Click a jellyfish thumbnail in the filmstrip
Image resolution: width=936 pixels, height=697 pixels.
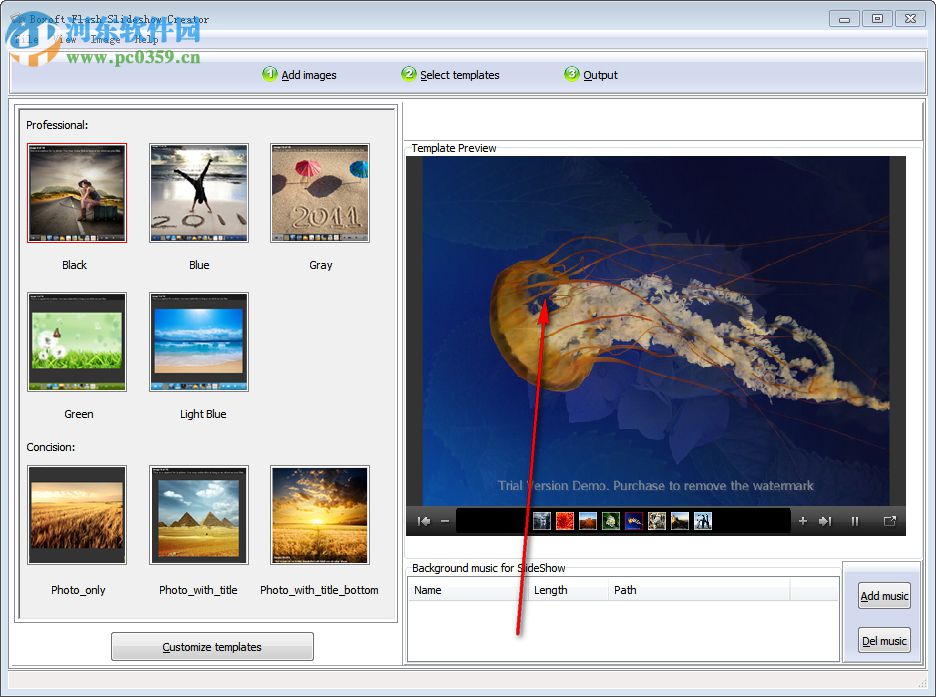(633, 520)
